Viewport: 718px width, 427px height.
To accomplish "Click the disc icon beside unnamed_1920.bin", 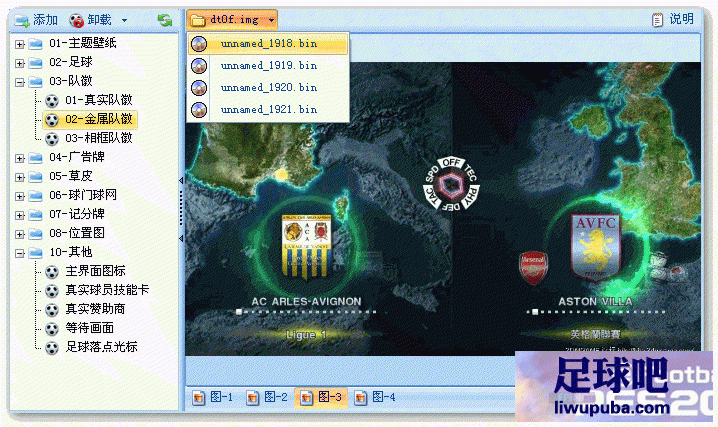I will tap(199, 88).
